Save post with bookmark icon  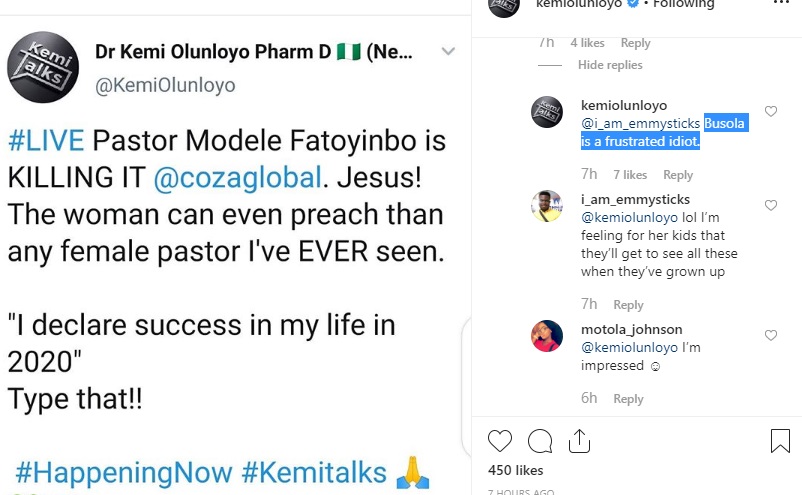(780, 441)
